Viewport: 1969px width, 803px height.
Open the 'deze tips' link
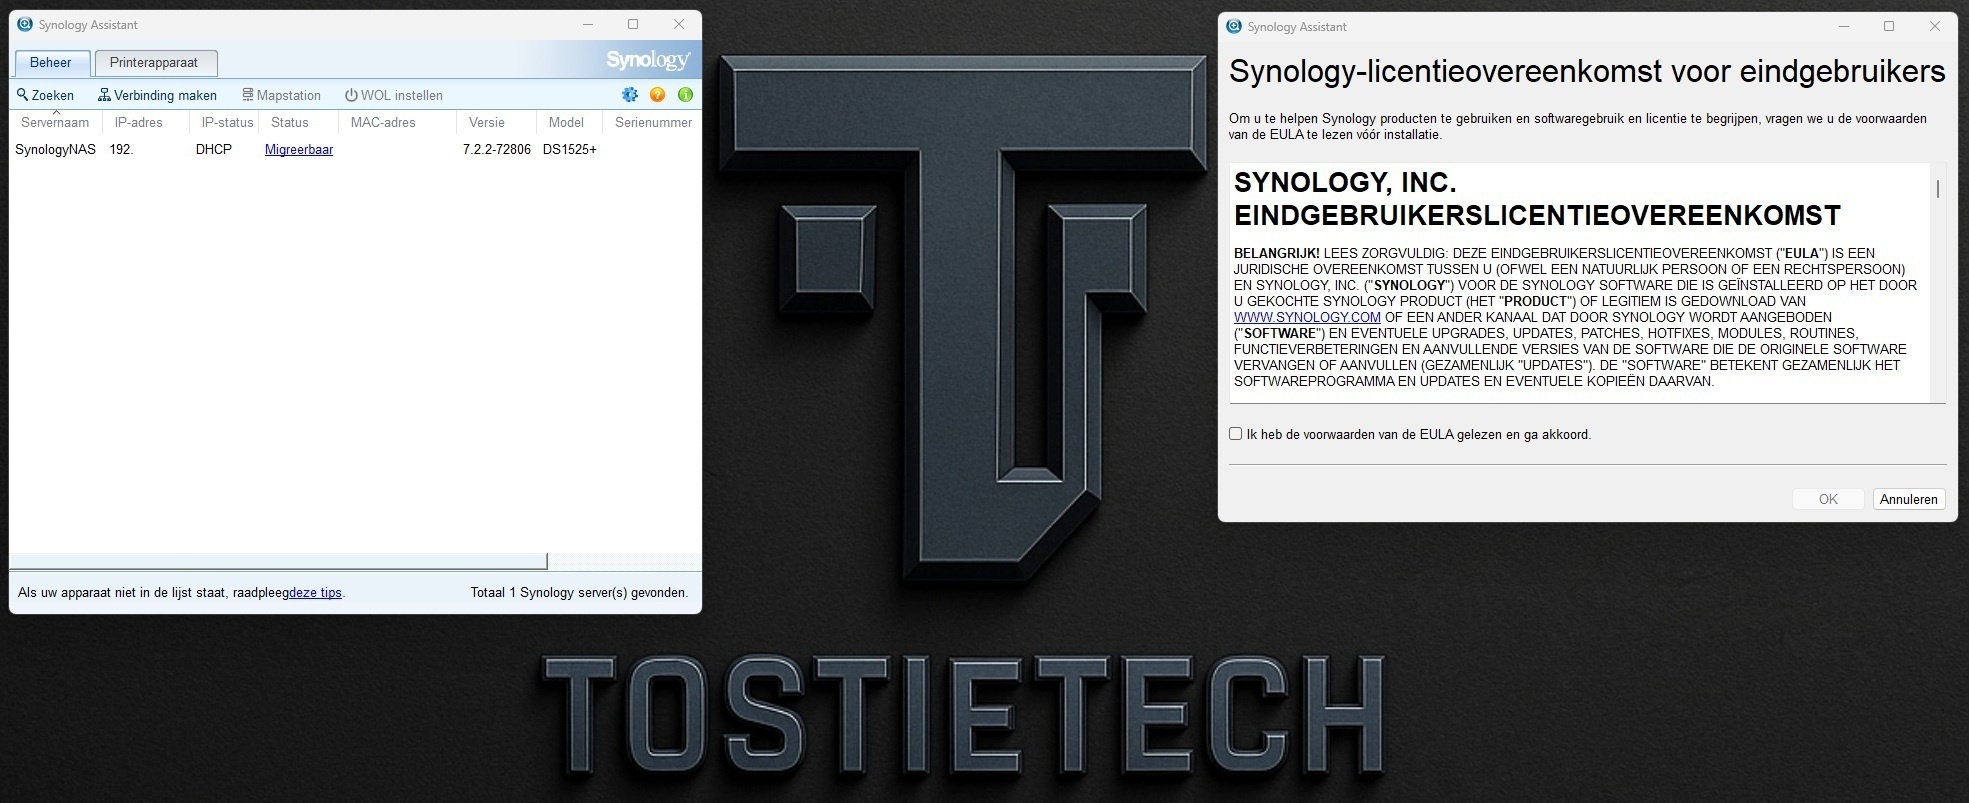(315, 592)
